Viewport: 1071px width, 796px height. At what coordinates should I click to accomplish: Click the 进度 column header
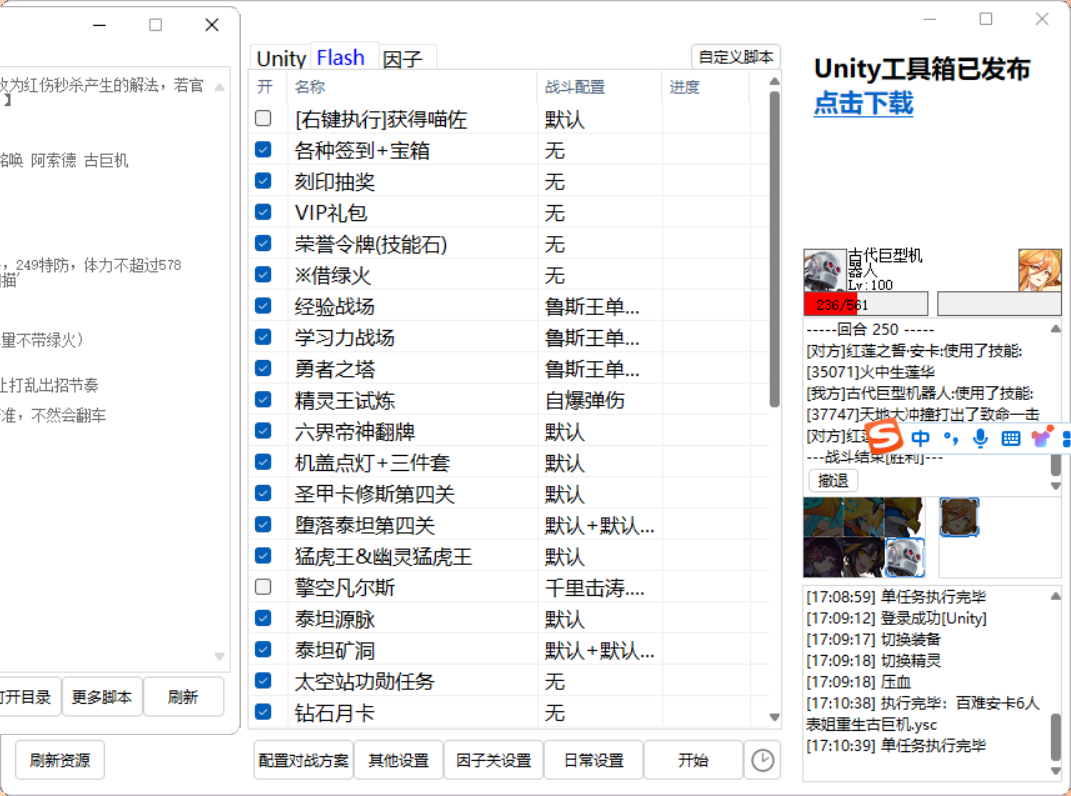point(706,87)
